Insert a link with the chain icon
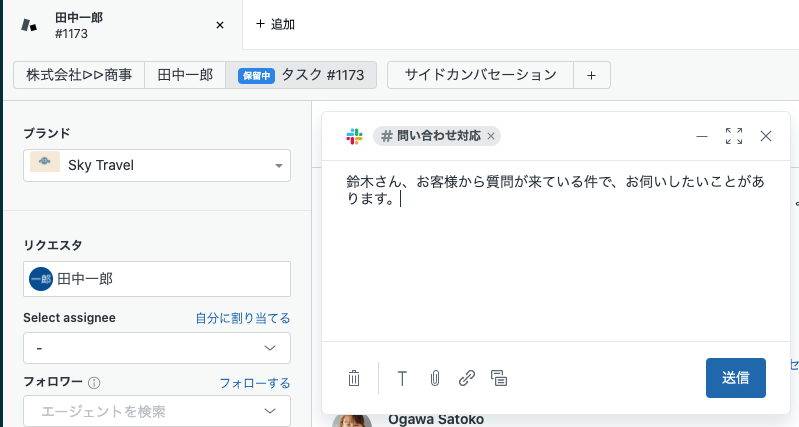Viewport: 799px width, 427px height. pyautogui.click(x=467, y=378)
